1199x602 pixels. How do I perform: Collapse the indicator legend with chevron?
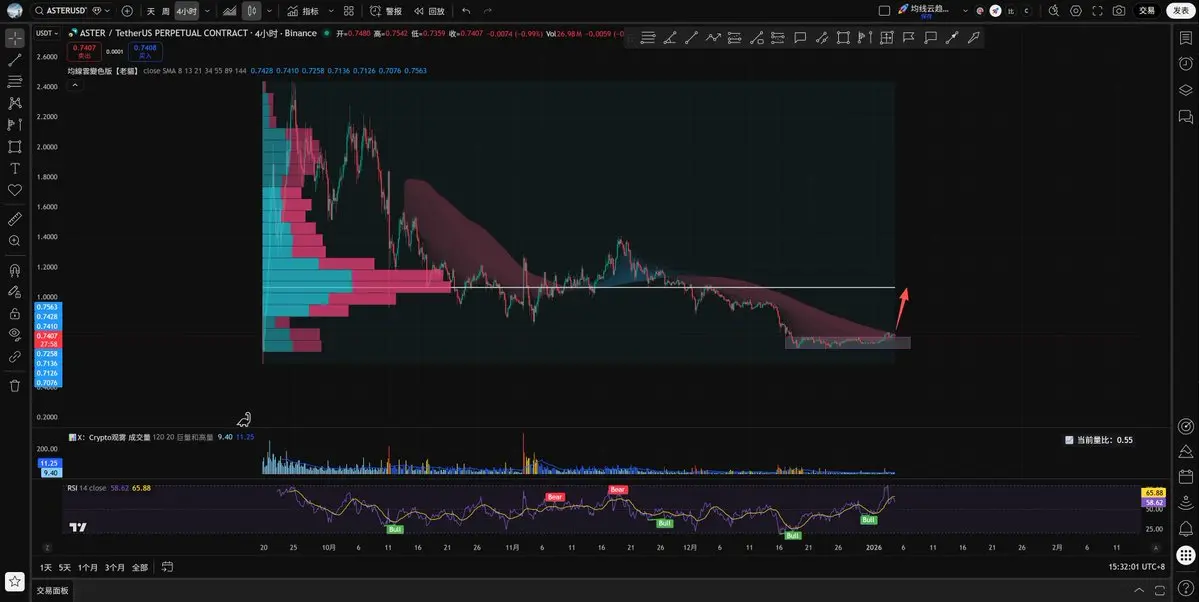pos(75,85)
